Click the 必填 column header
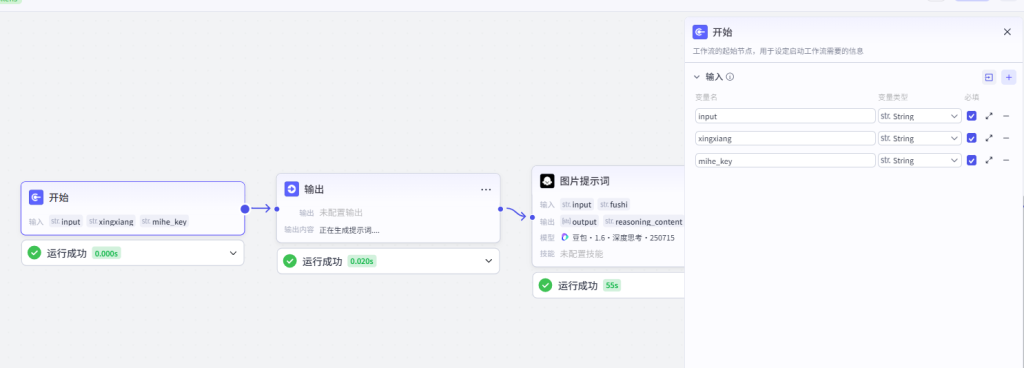This screenshot has width=1024, height=368. click(x=972, y=97)
